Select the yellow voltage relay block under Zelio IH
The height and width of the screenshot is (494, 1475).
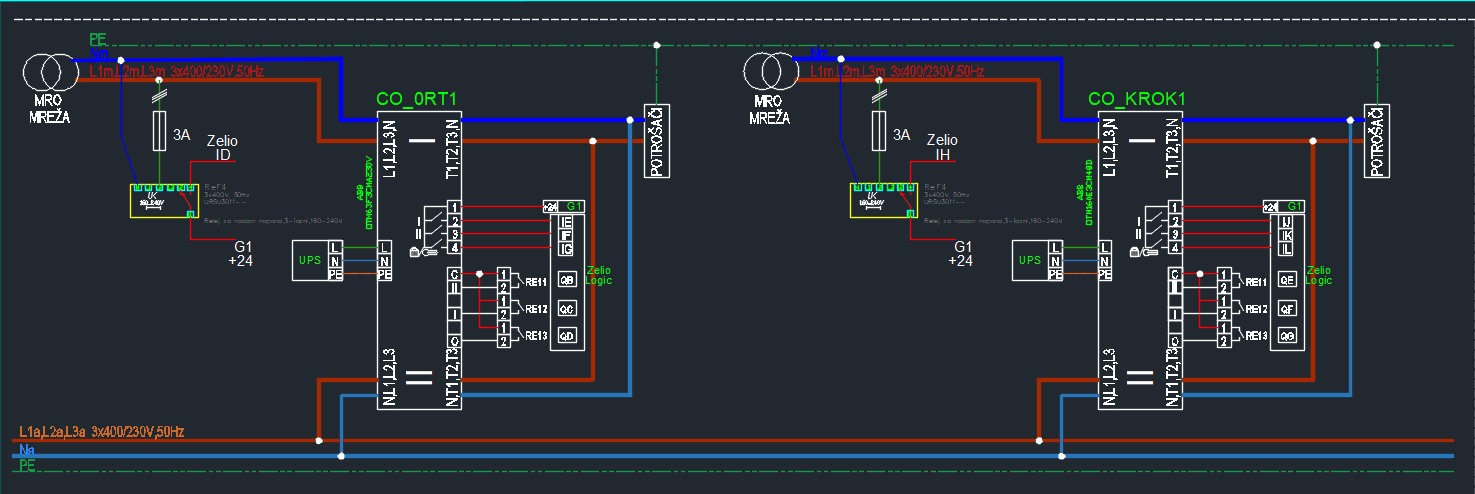click(x=882, y=200)
